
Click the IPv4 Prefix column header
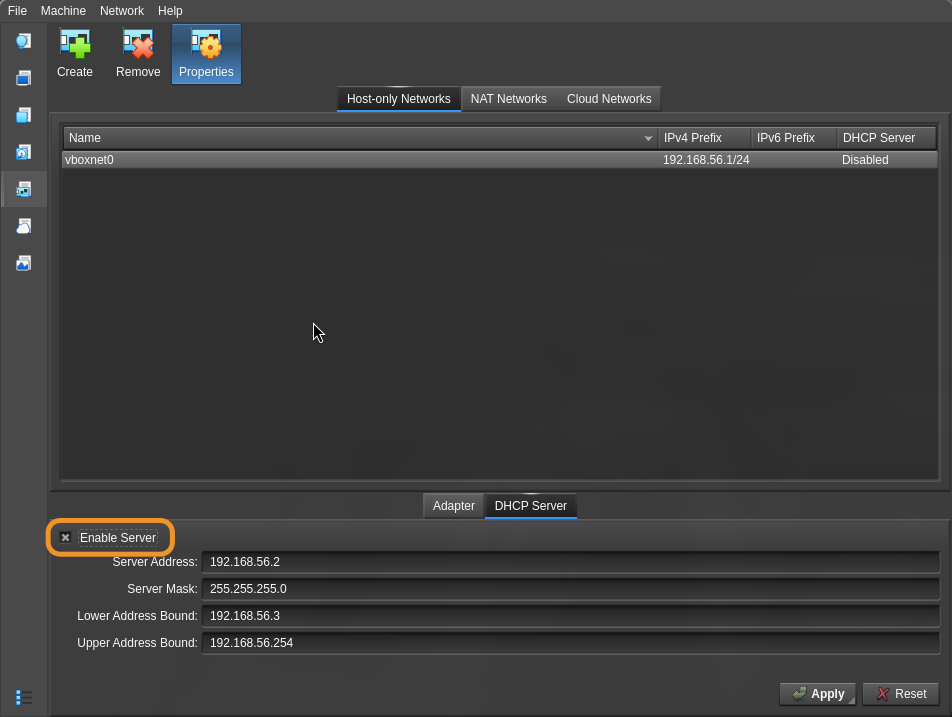click(705, 138)
